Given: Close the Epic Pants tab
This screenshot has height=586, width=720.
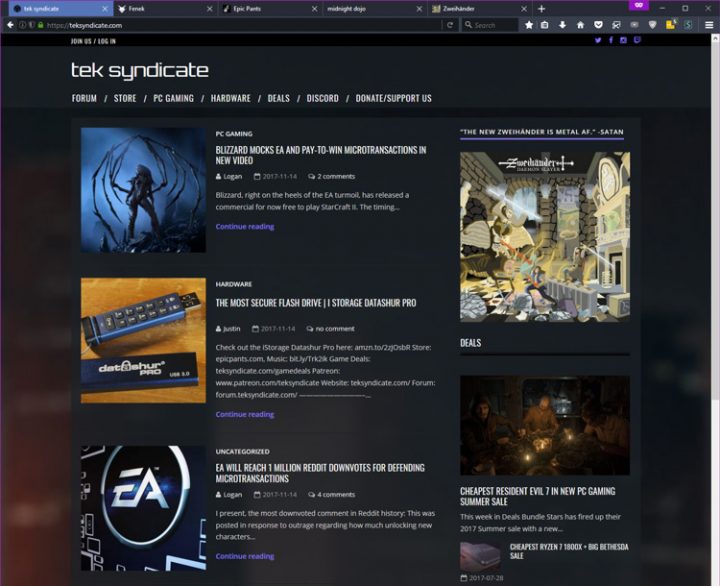Looking at the screenshot, I should (315, 9).
